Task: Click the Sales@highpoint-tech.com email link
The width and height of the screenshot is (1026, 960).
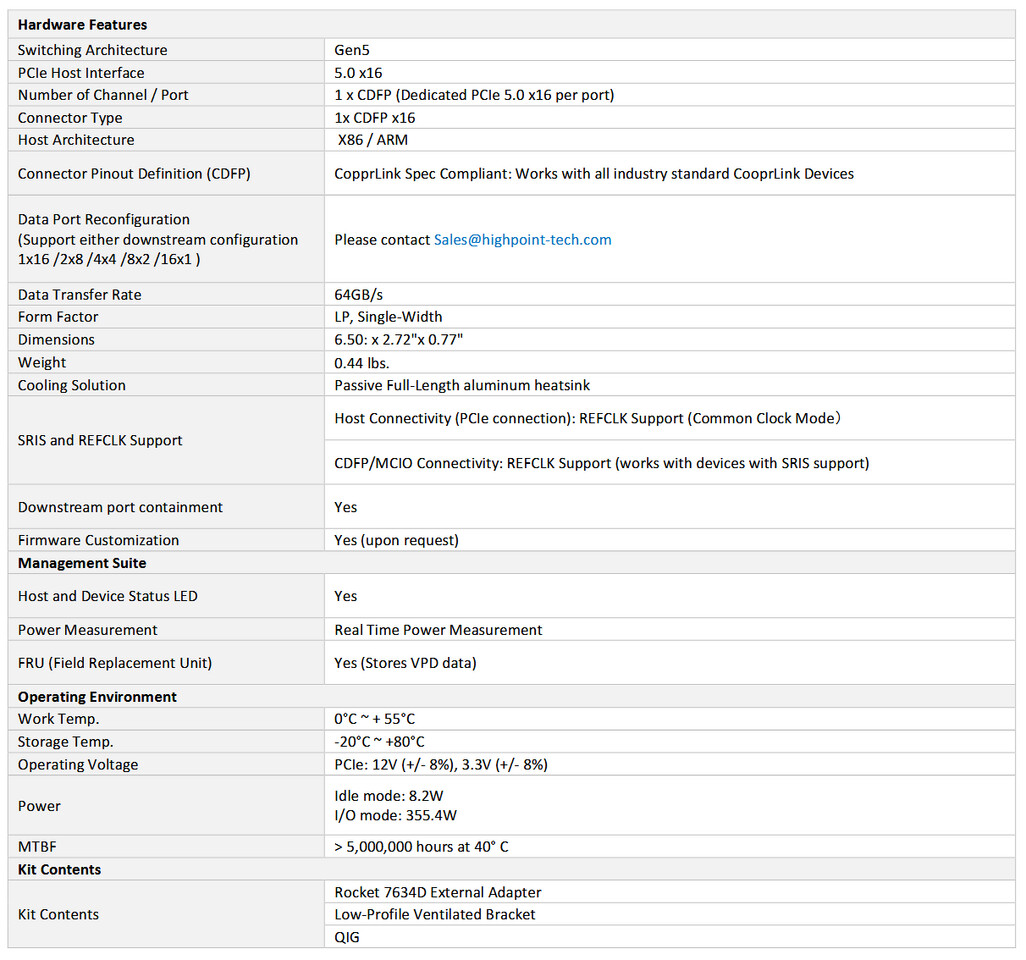Action: 522,240
